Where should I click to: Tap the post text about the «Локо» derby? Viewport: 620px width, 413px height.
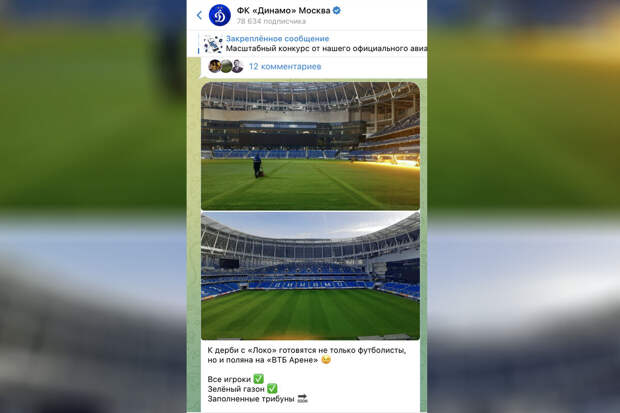click(x=307, y=355)
